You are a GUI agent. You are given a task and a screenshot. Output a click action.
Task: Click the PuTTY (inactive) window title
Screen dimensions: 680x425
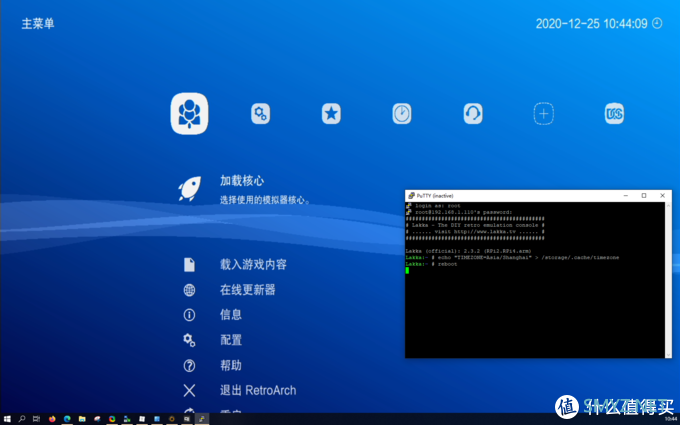click(435, 196)
